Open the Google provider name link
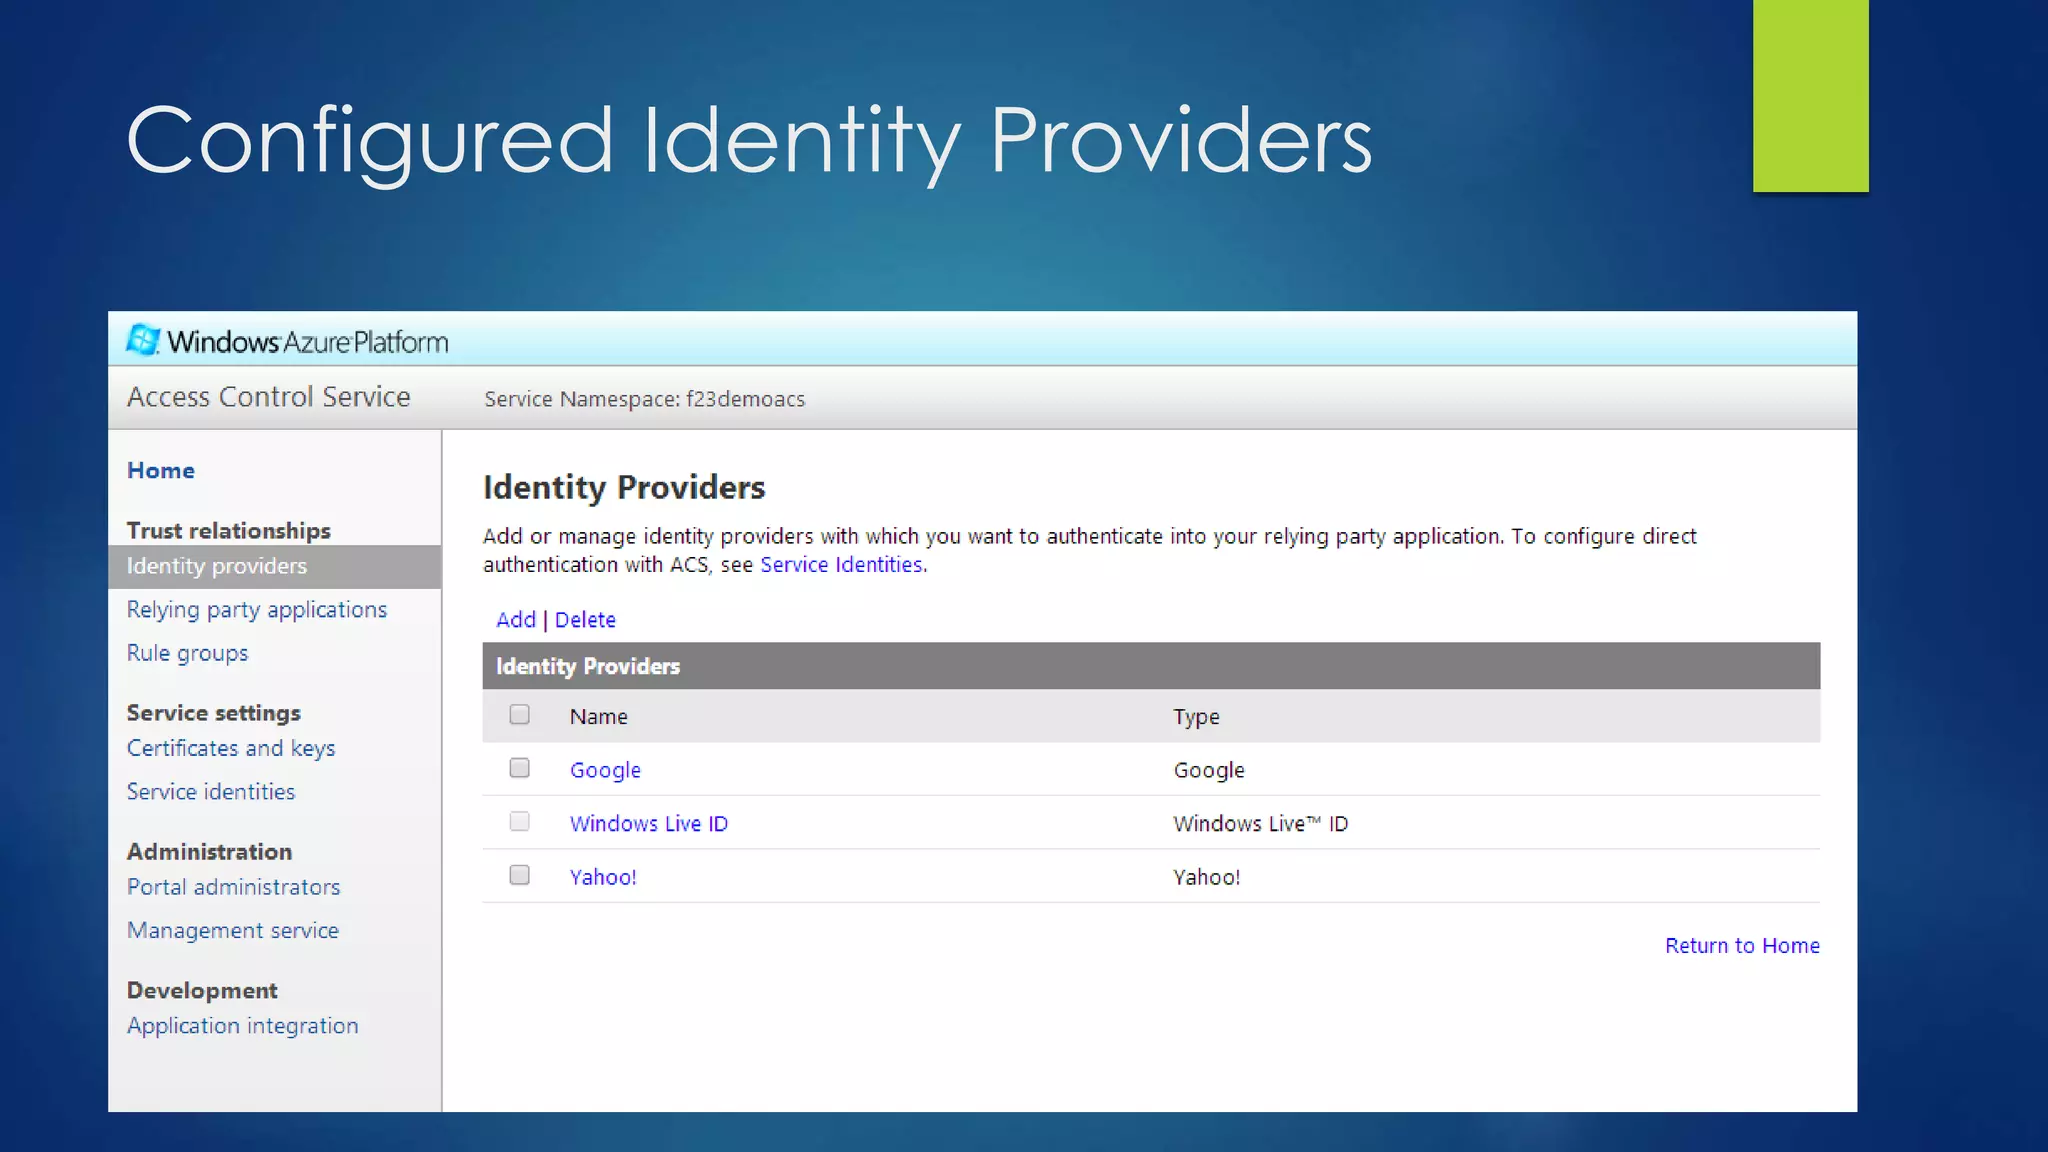Image resolution: width=2048 pixels, height=1152 pixels. pyautogui.click(x=605, y=770)
